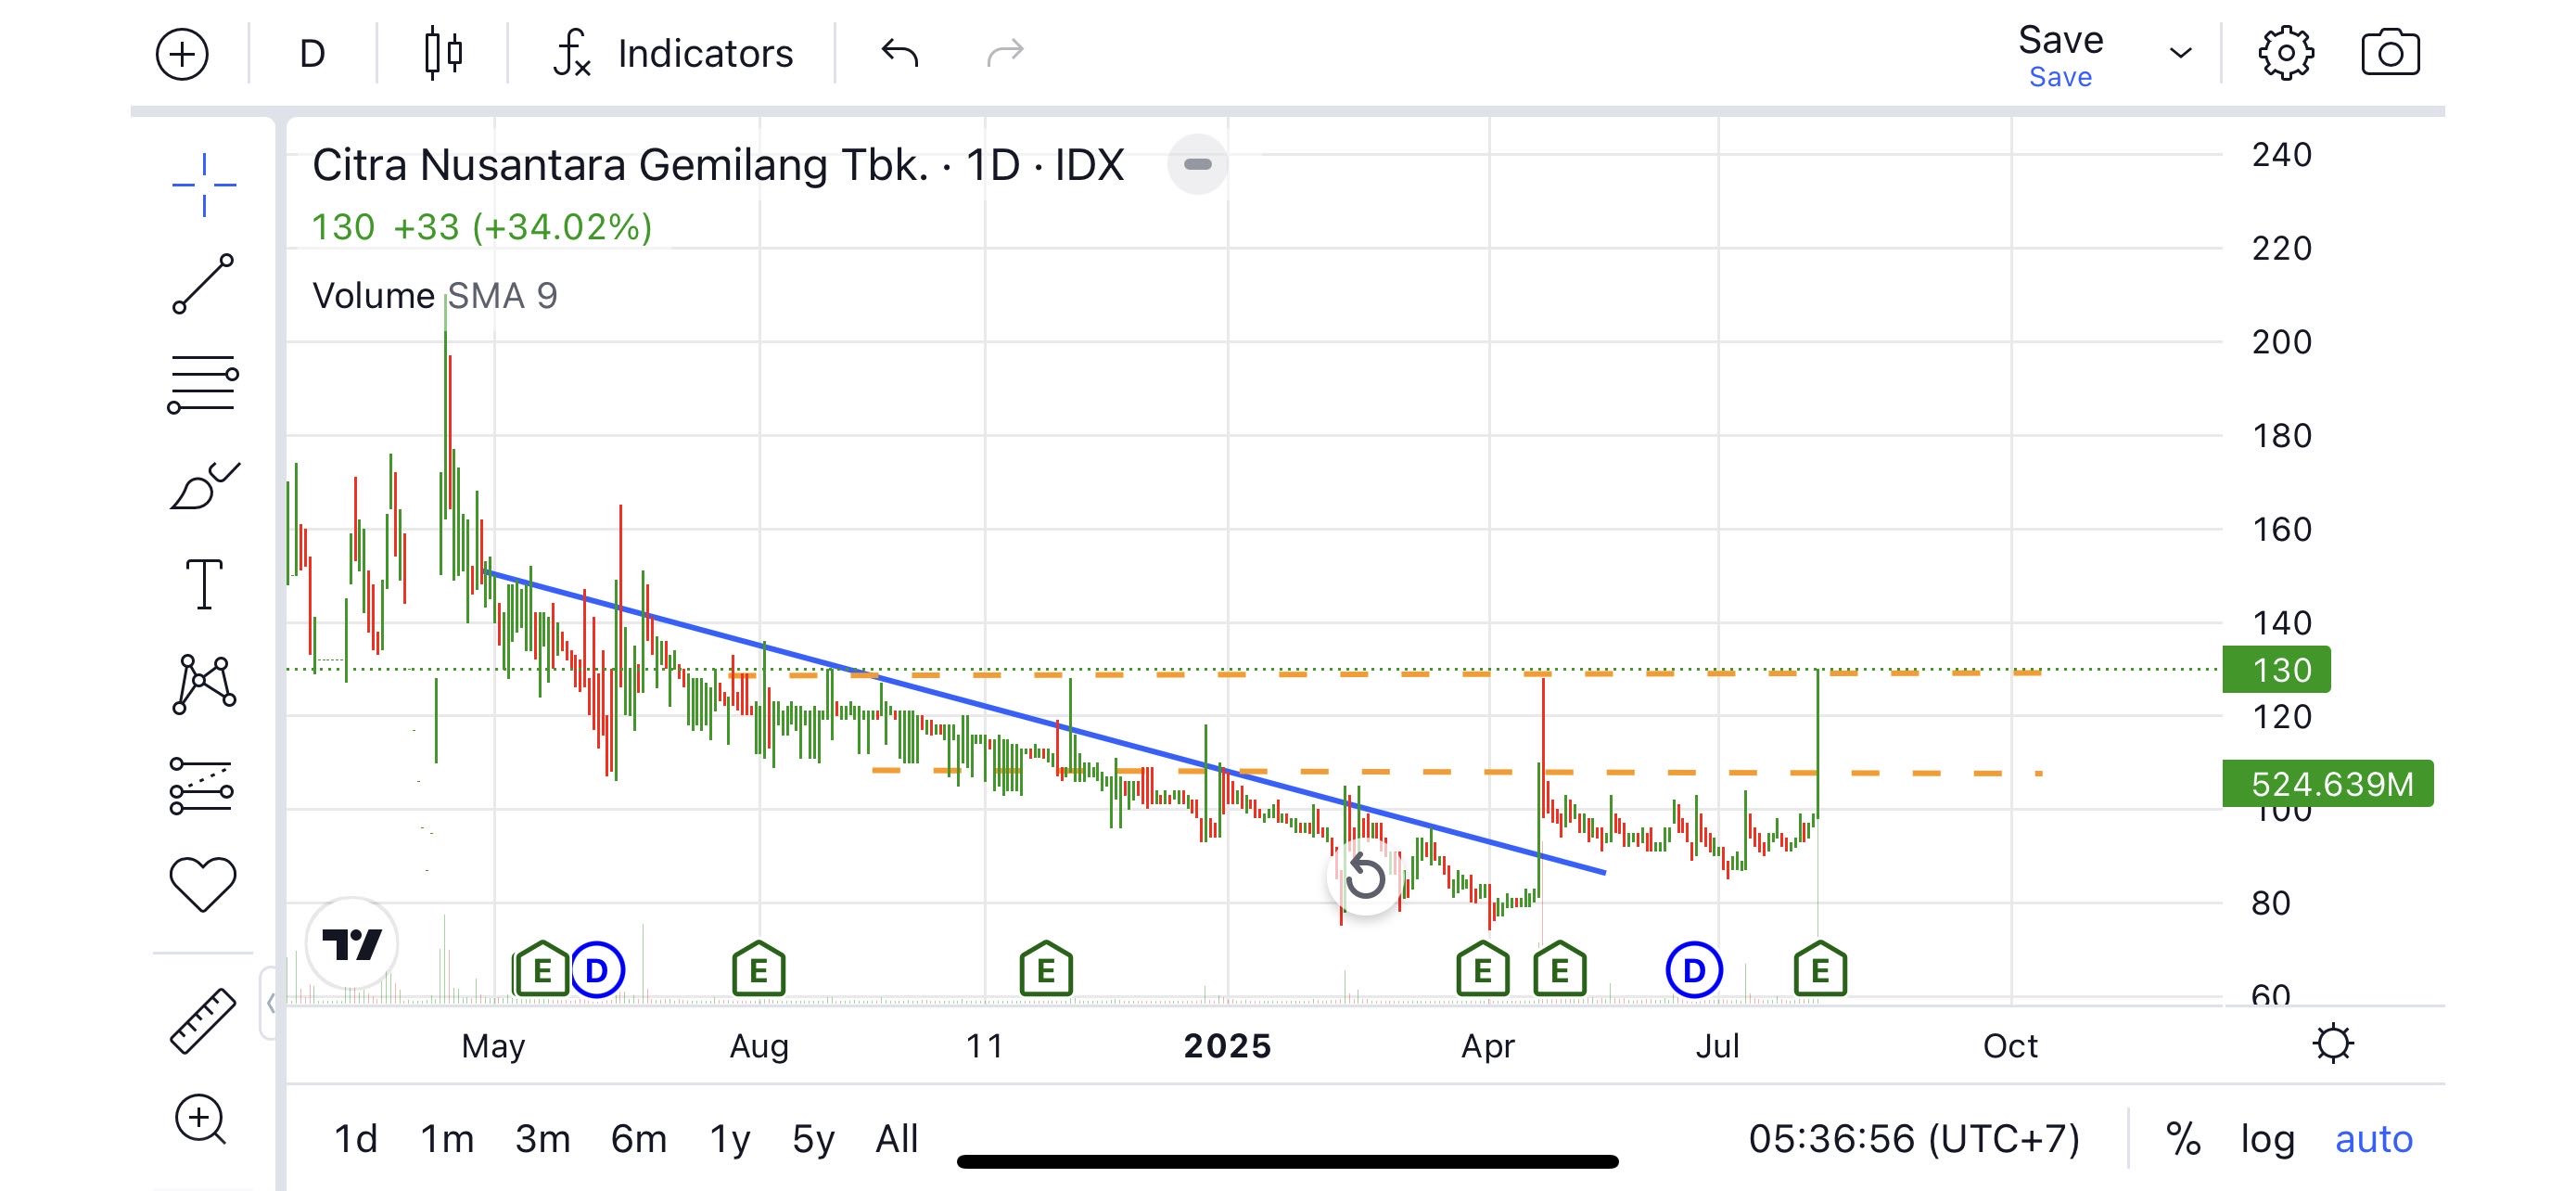2576x1191 pixels.
Task: Redo the last chart action
Action: pos(1005,52)
